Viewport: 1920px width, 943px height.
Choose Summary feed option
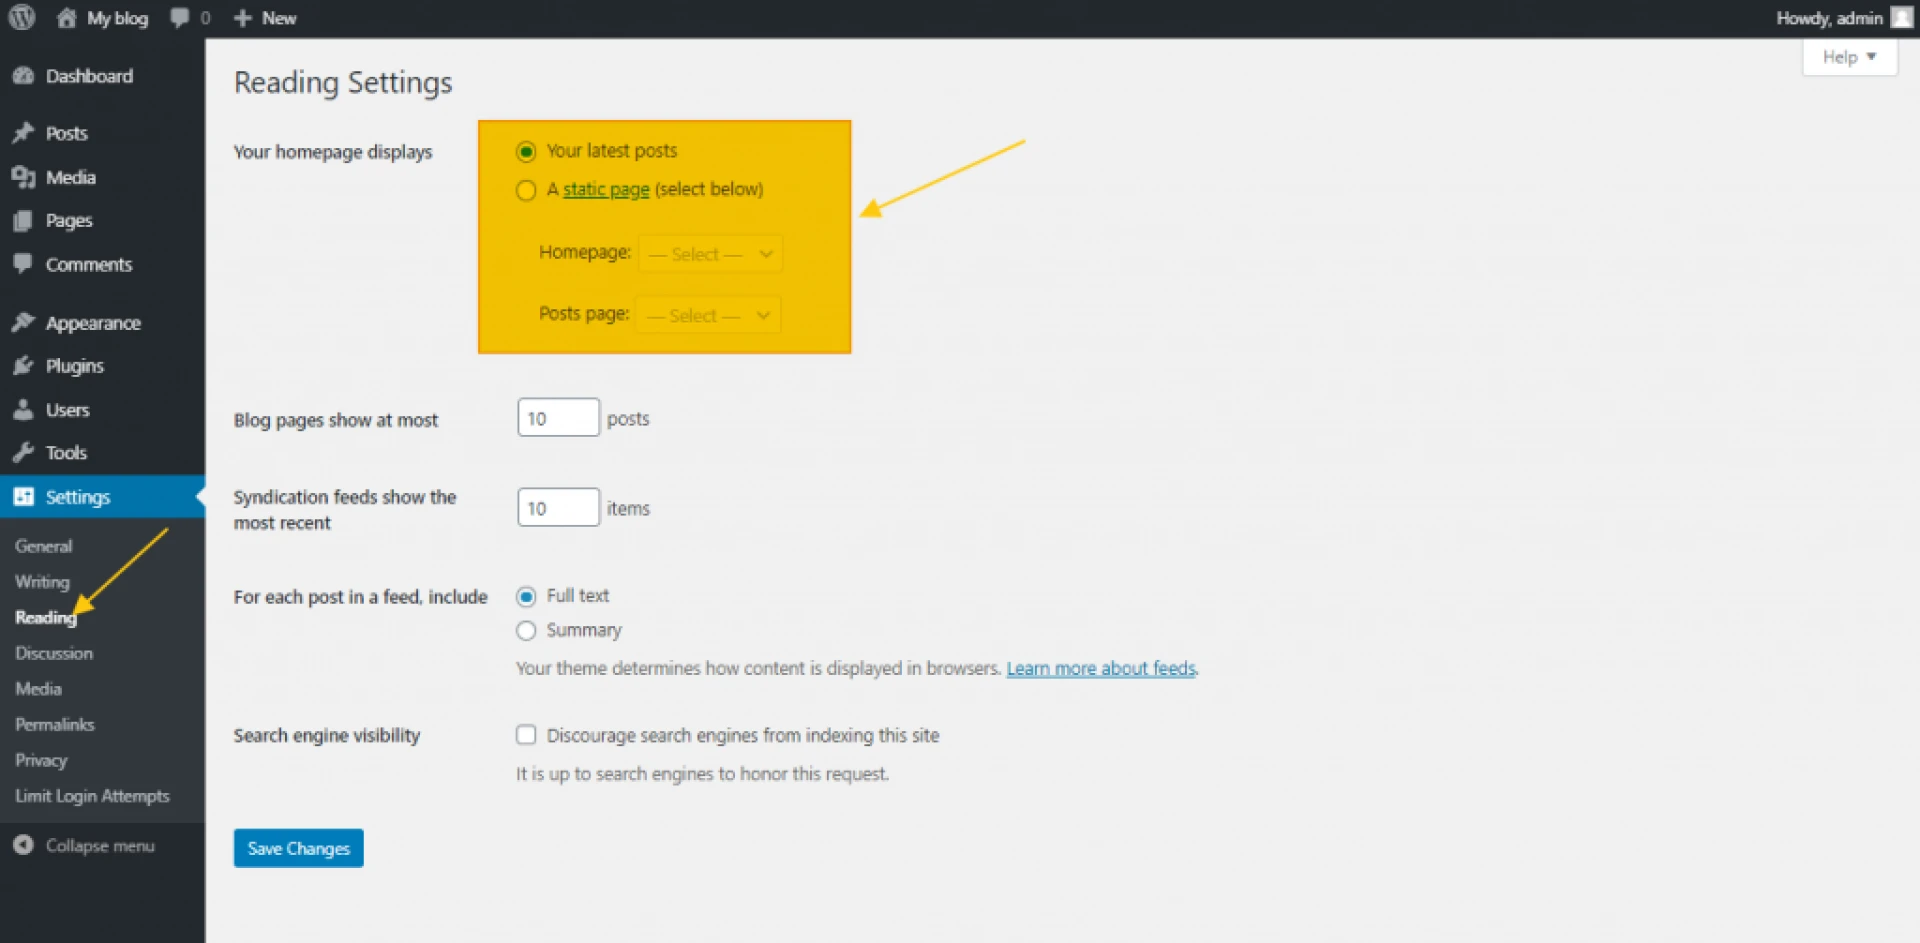pos(526,630)
